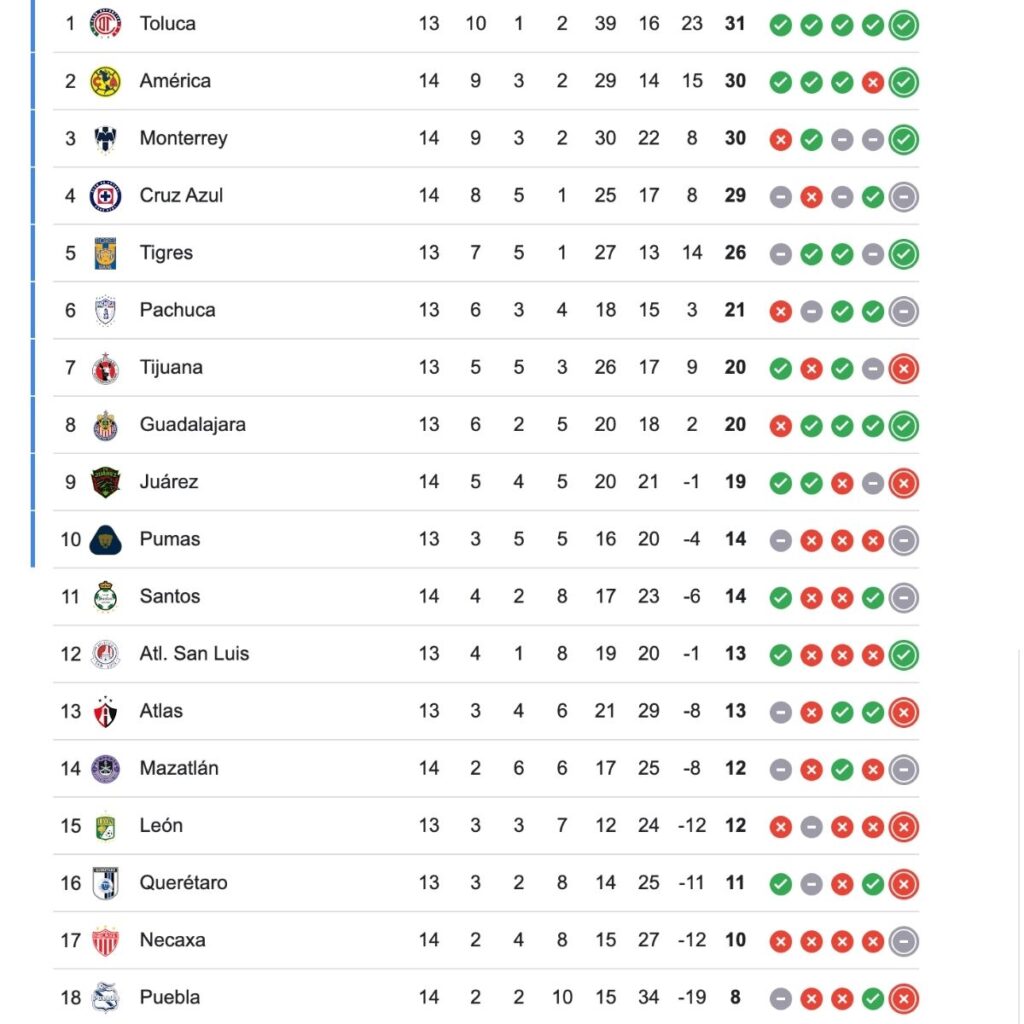The image size is (1024, 1024).
Task: Click the Atlas team logo
Action: [105, 711]
